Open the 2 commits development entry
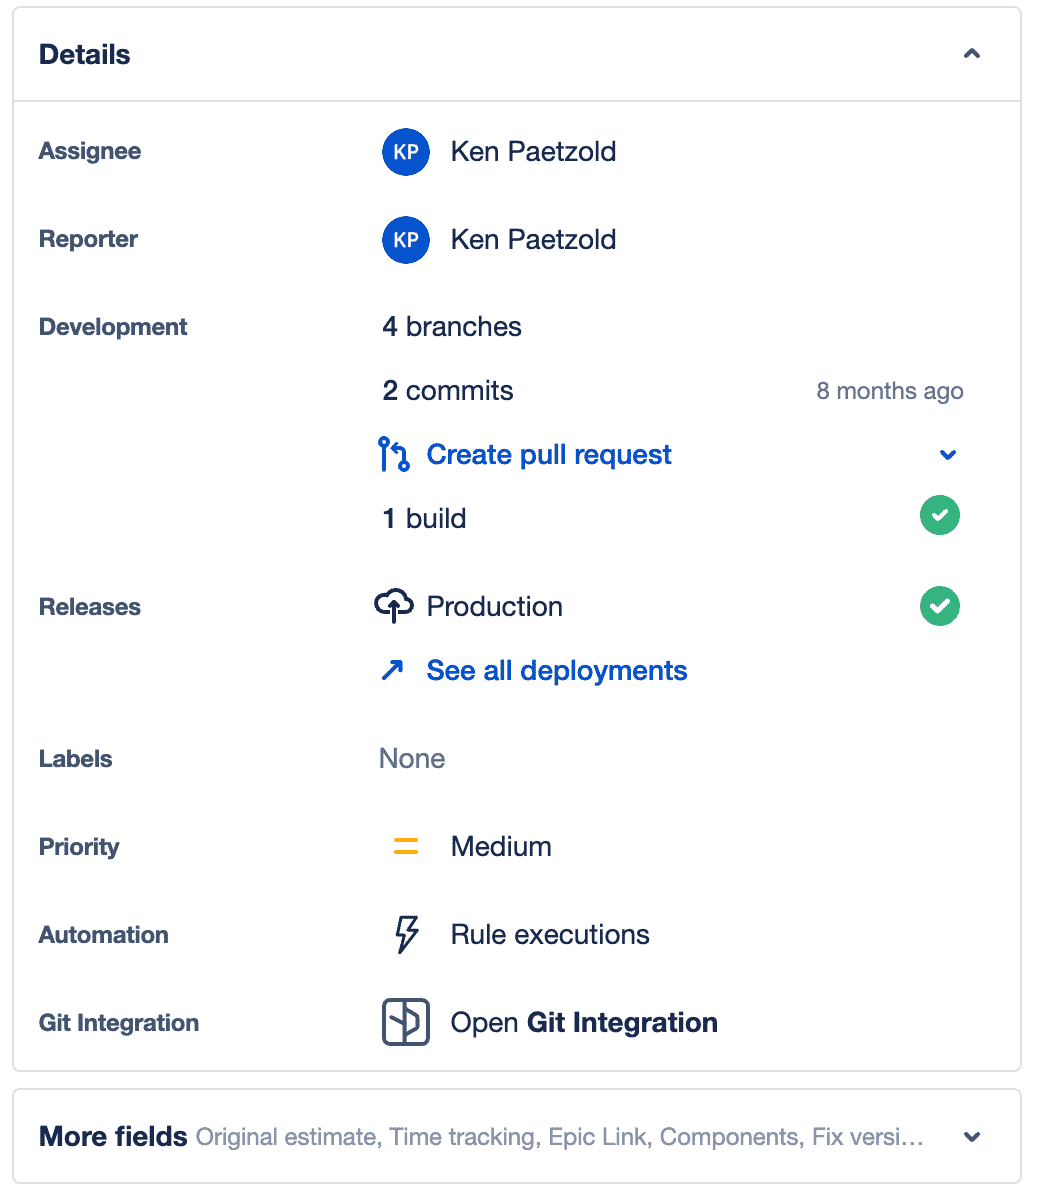 tap(448, 391)
